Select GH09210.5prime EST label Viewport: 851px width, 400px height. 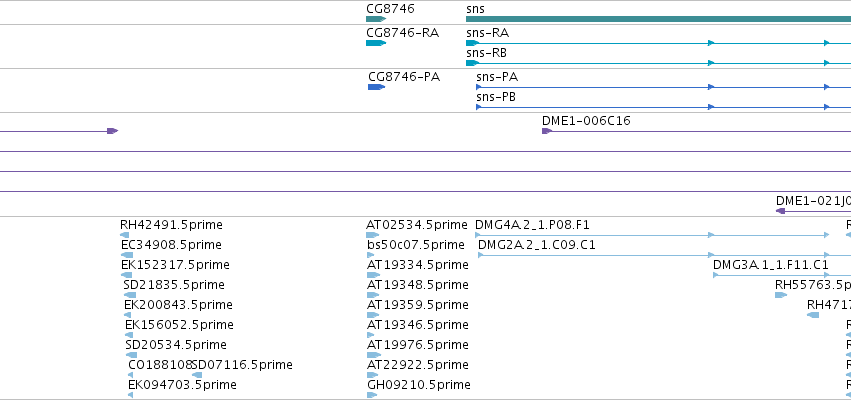(x=418, y=385)
